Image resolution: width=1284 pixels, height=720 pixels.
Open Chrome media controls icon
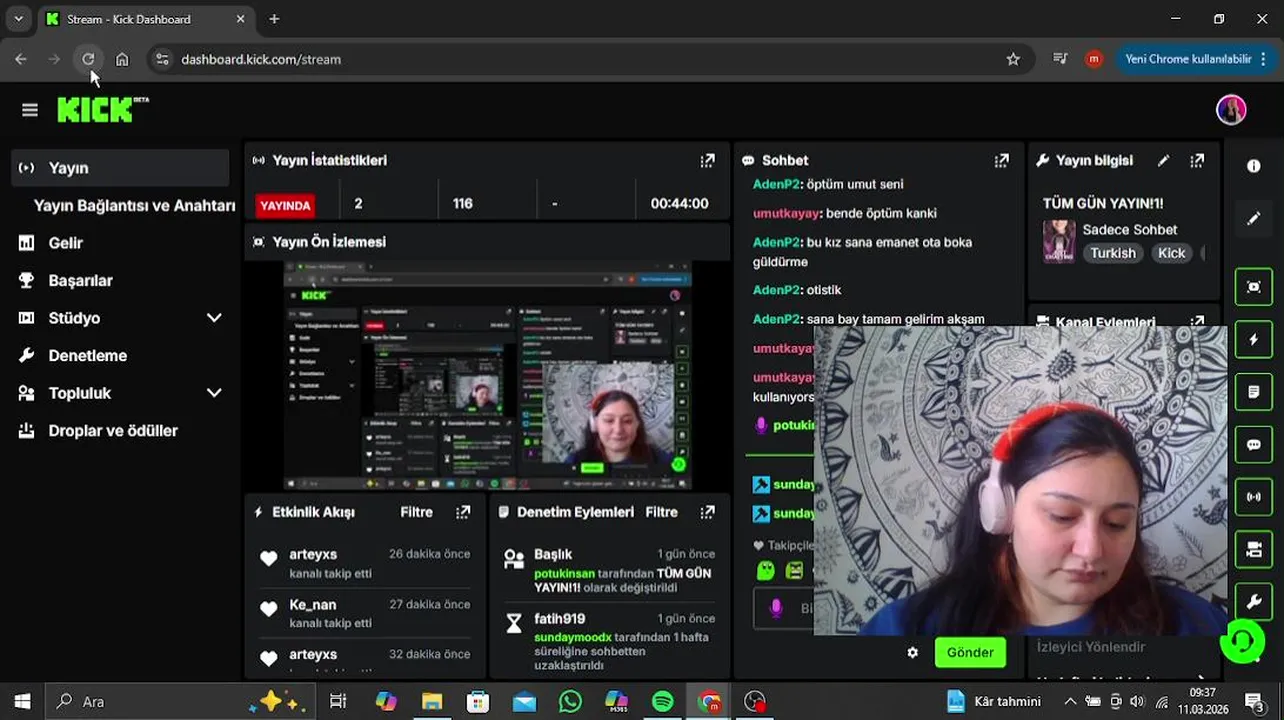pyautogui.click(x=1060, y=59)
